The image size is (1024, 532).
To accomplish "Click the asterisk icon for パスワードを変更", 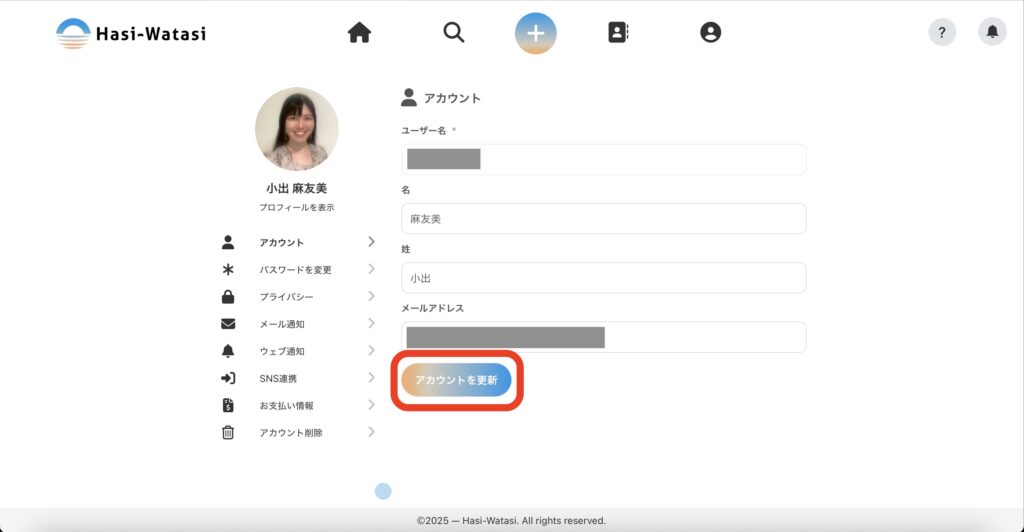I will tap(228, 269).
